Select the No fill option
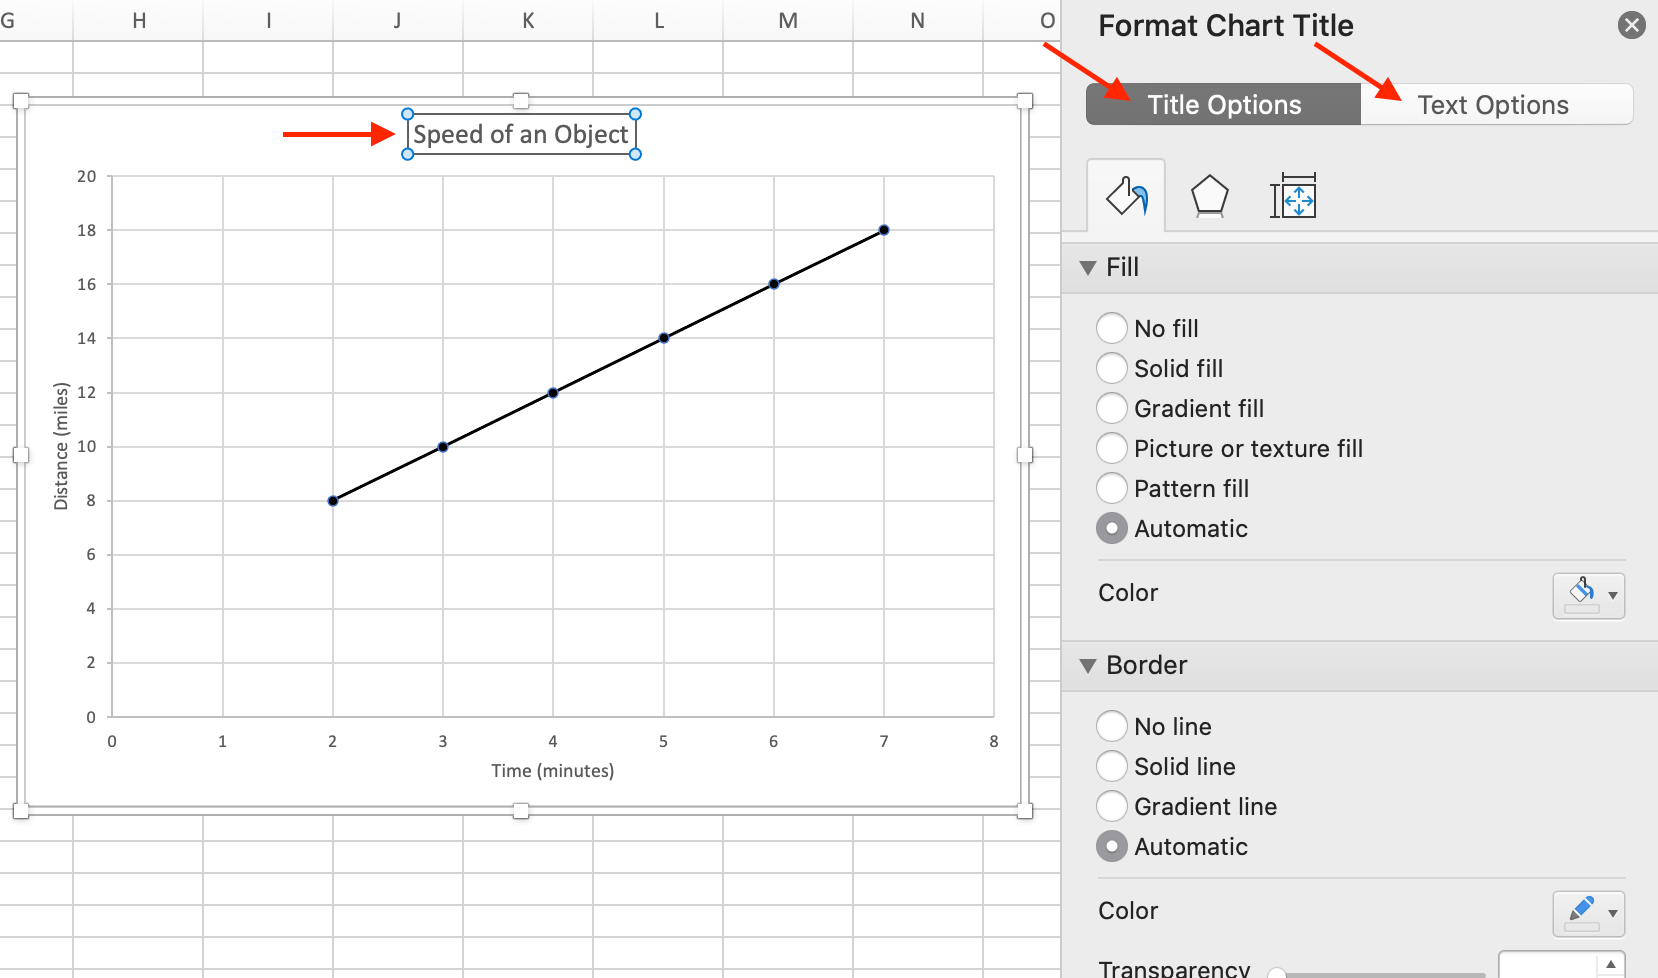 point(1112,328)
